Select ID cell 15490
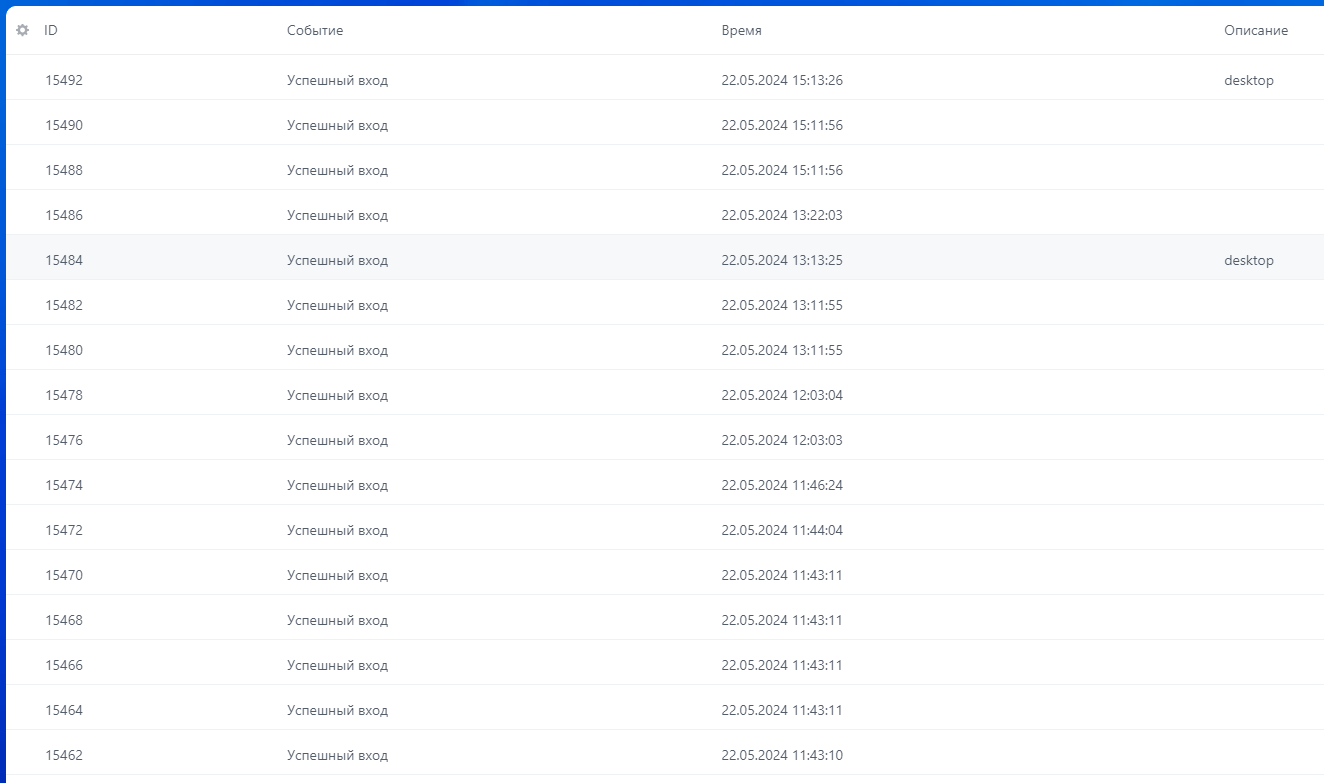 (x=64, y=125)
